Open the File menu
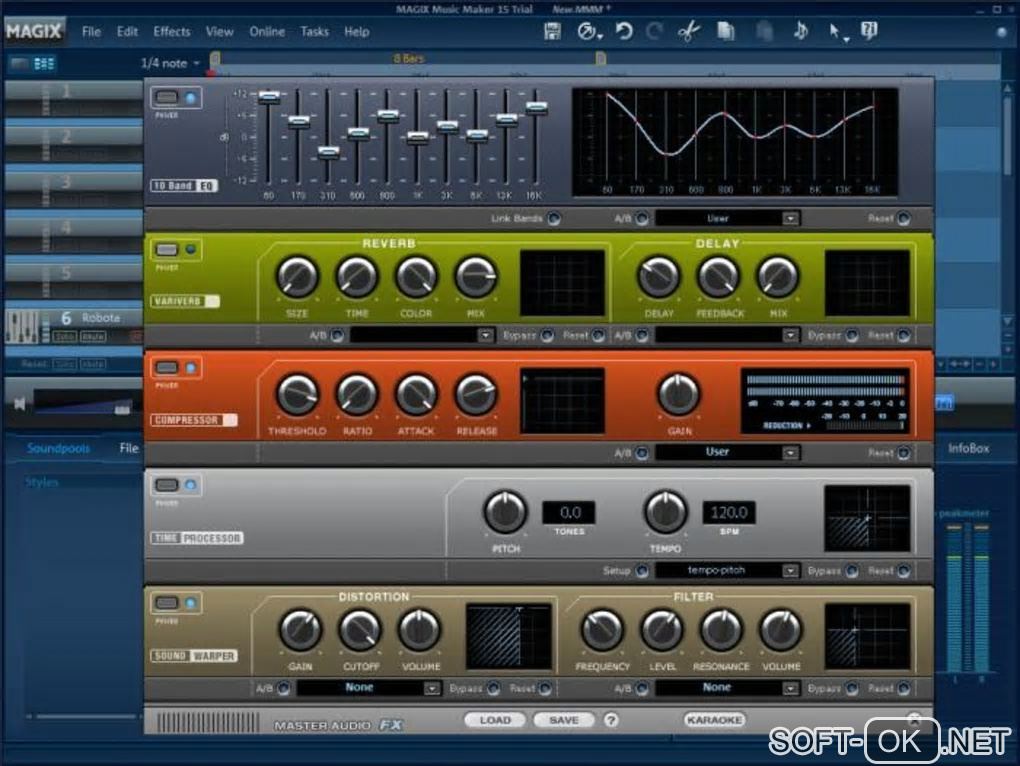This screenshot has height=766, width=1020. click(x=91, y=31)
